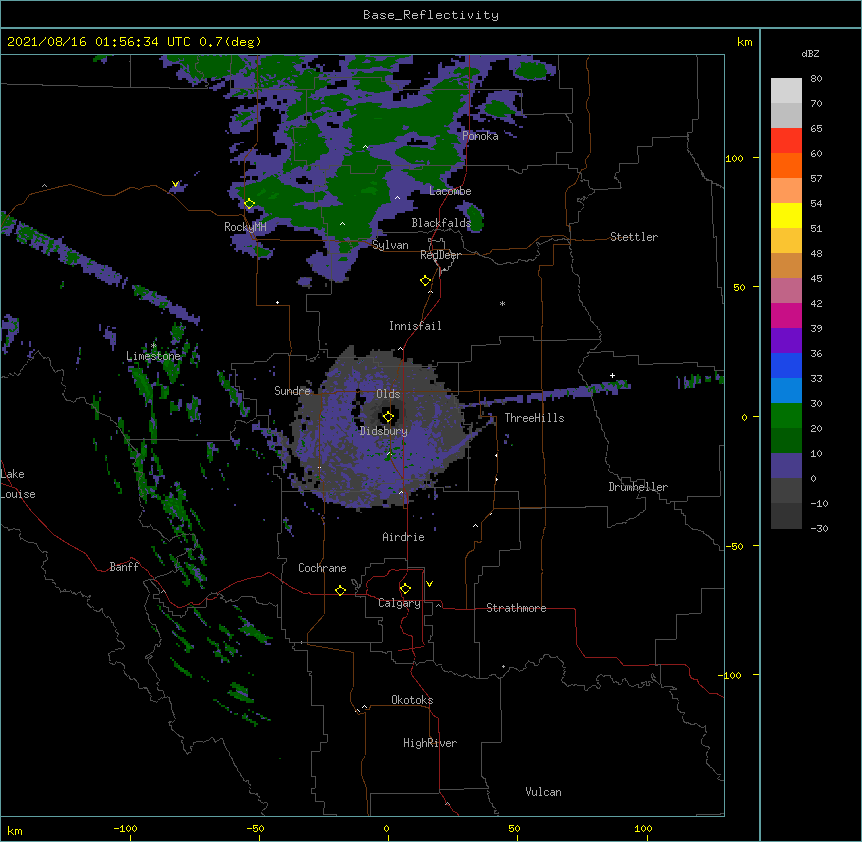This screenshot has height=842, width=862.
Task: Select the RockyMH label
Action: click(245, 227)
